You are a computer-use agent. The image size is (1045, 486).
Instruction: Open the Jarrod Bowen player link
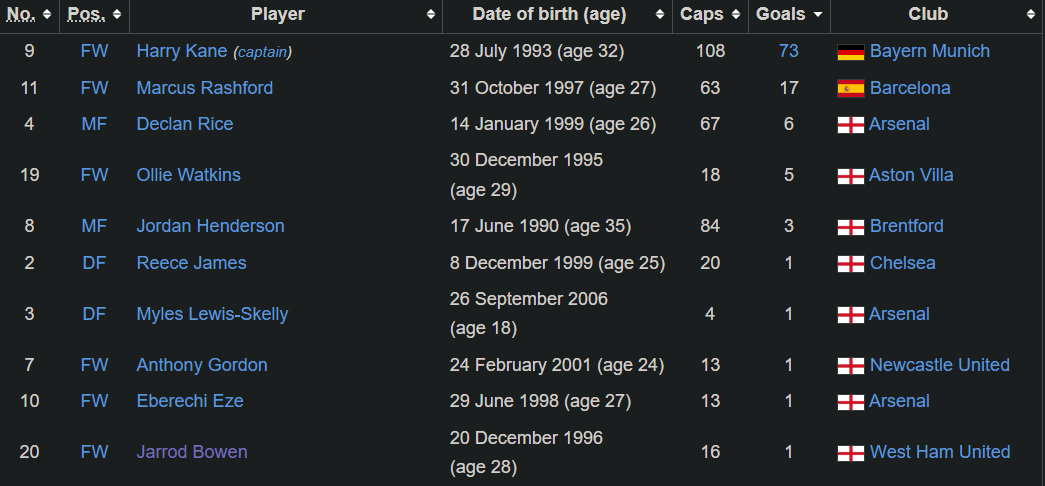(191, 452)
